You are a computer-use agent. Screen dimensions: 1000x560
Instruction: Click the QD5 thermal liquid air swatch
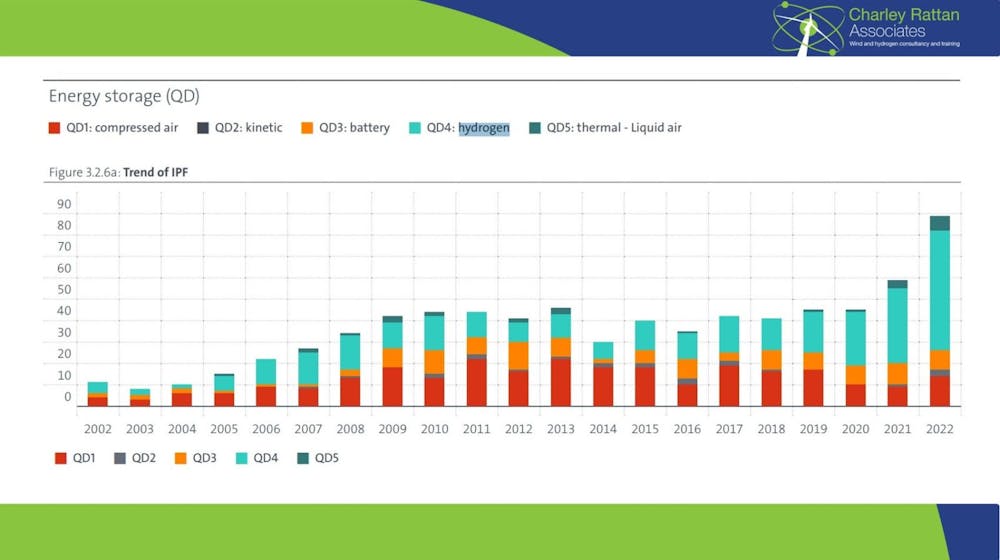pyautogui.click(x=534, y=128)
